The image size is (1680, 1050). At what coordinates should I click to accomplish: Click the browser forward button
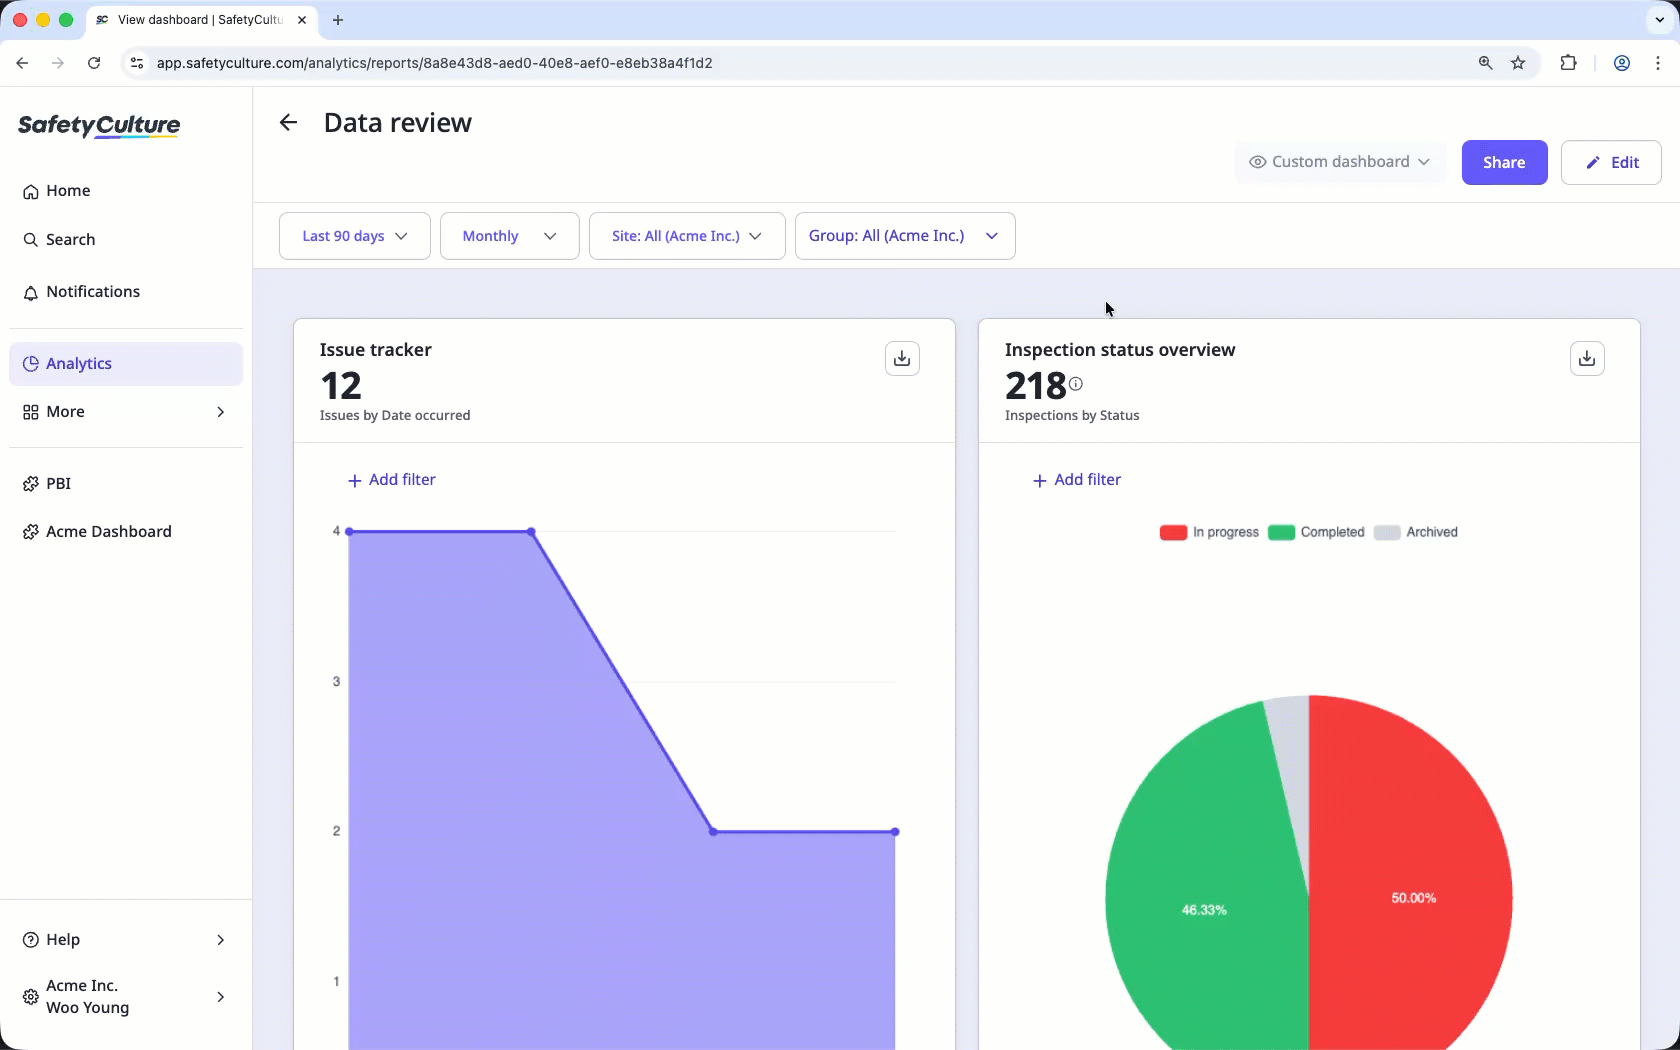point(58,63)
